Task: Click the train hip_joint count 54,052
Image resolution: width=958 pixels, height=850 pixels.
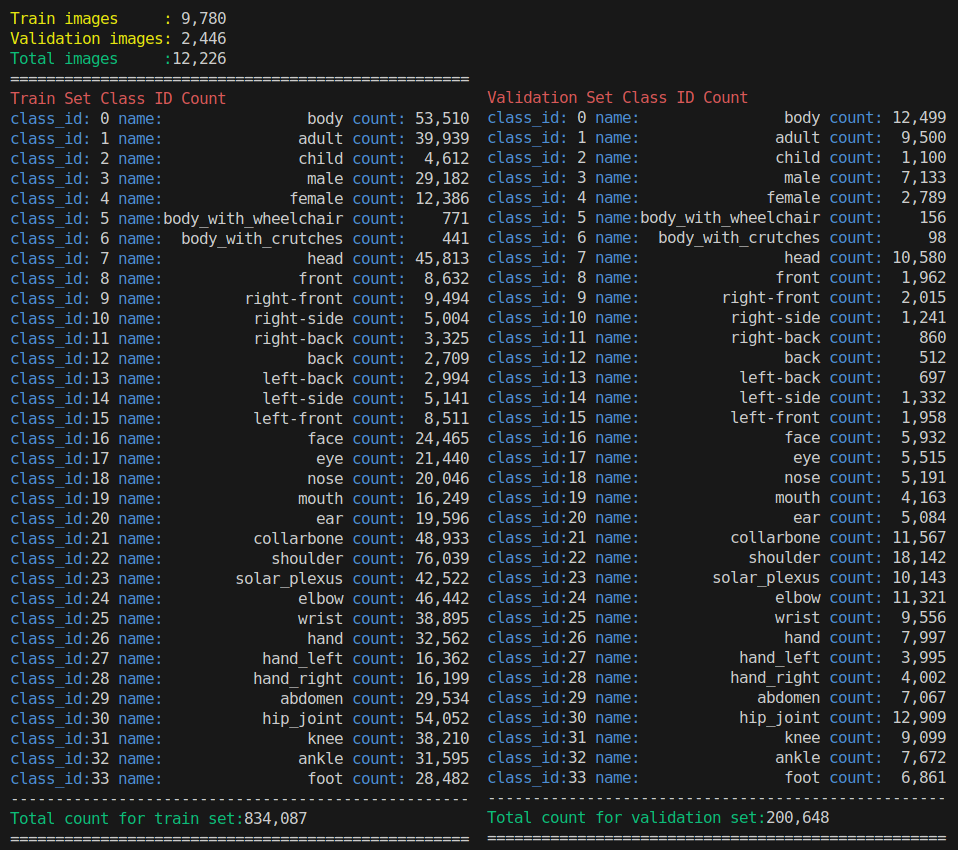Action: click(x=442, y=719)
